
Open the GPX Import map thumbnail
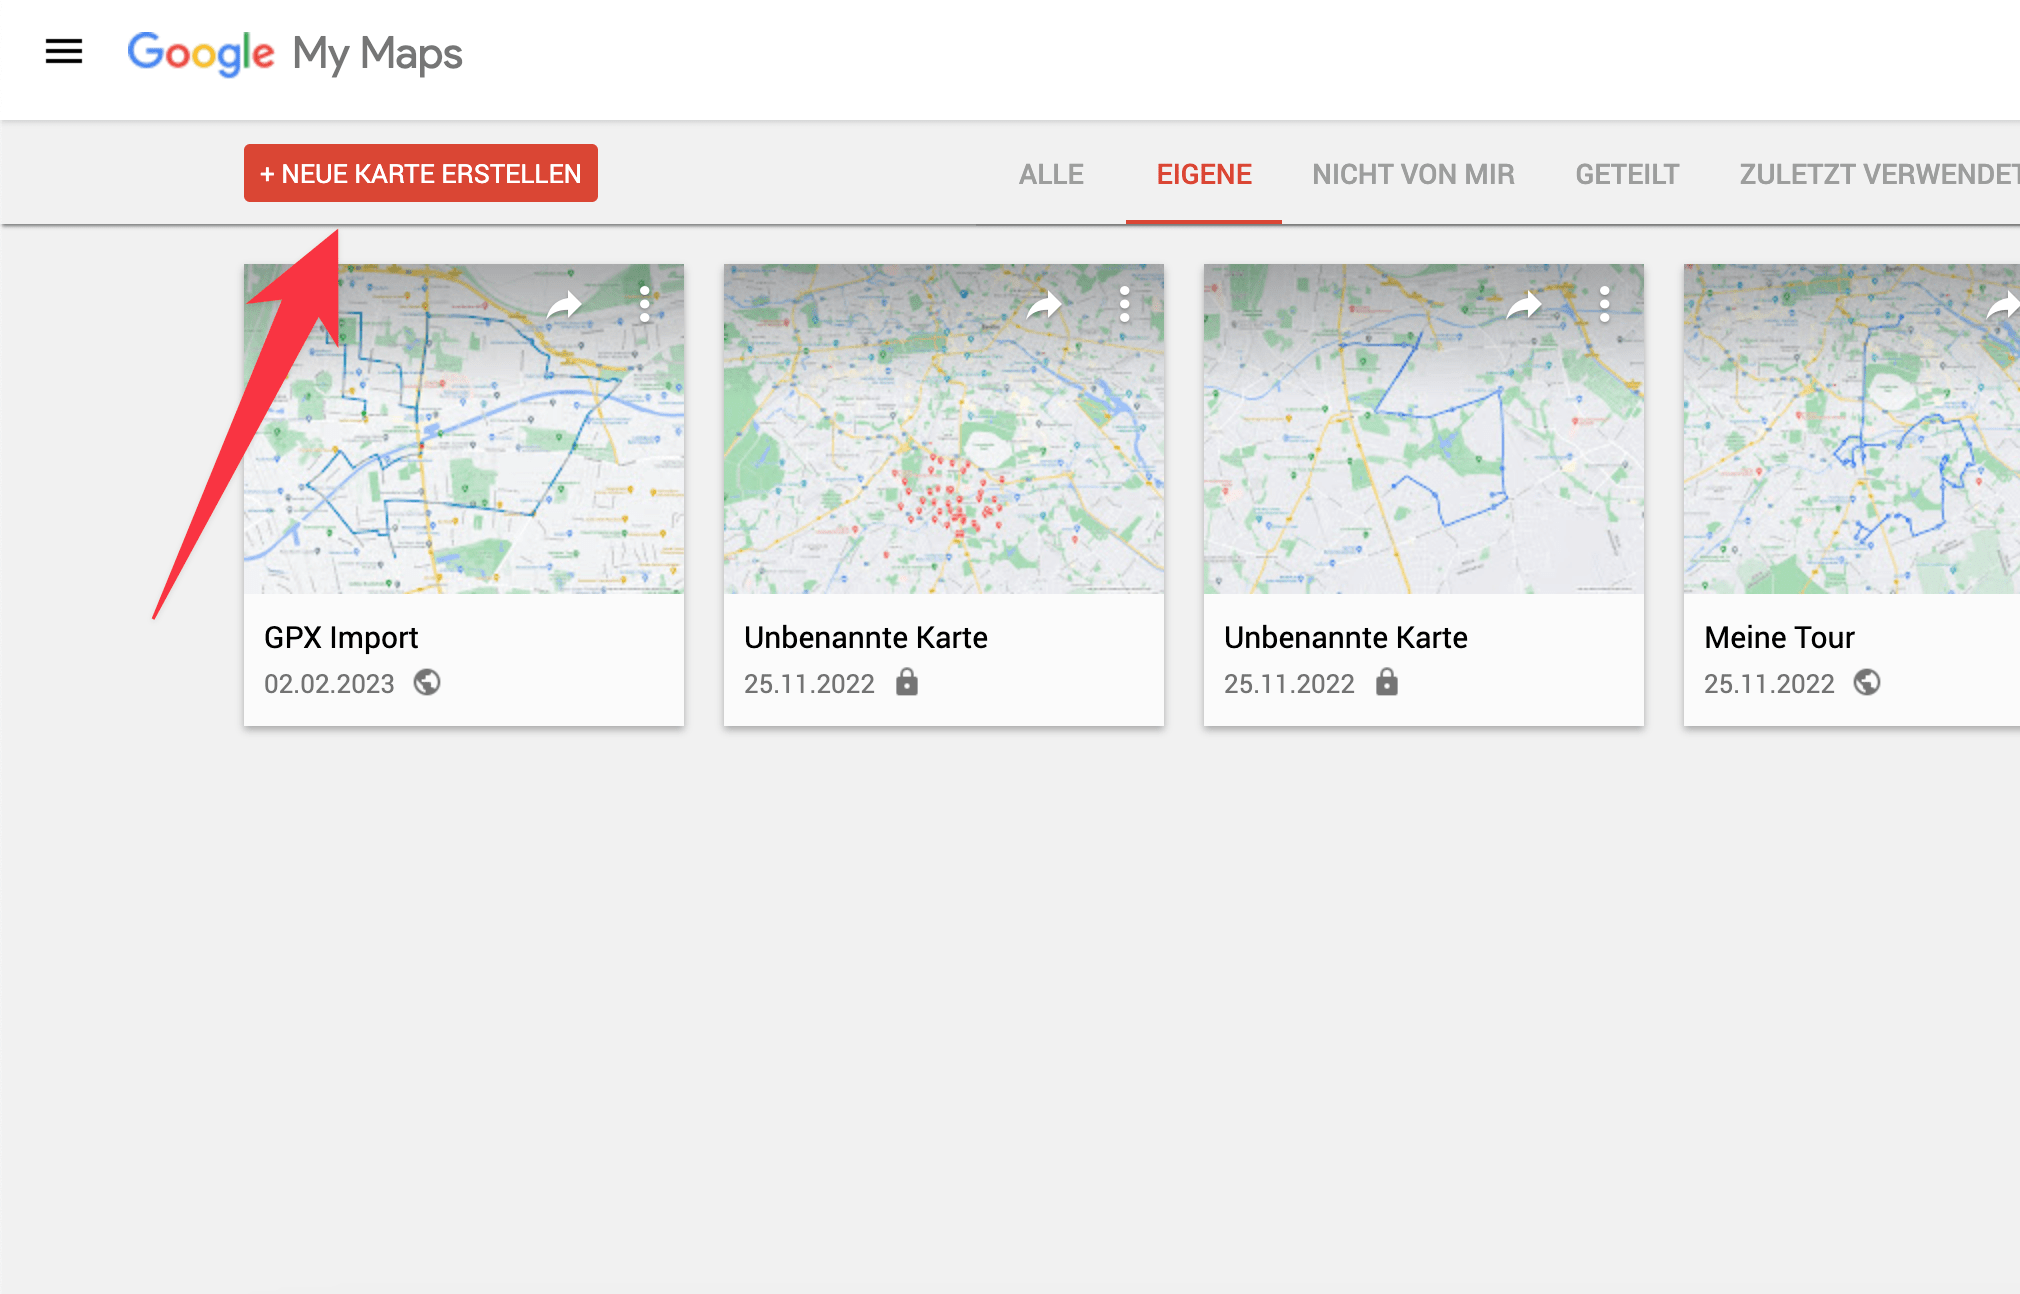[464, 429]
